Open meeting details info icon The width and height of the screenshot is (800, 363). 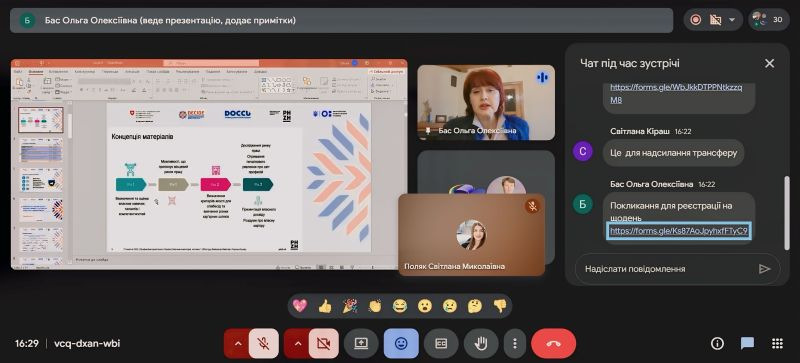click(x=717, y=344)
